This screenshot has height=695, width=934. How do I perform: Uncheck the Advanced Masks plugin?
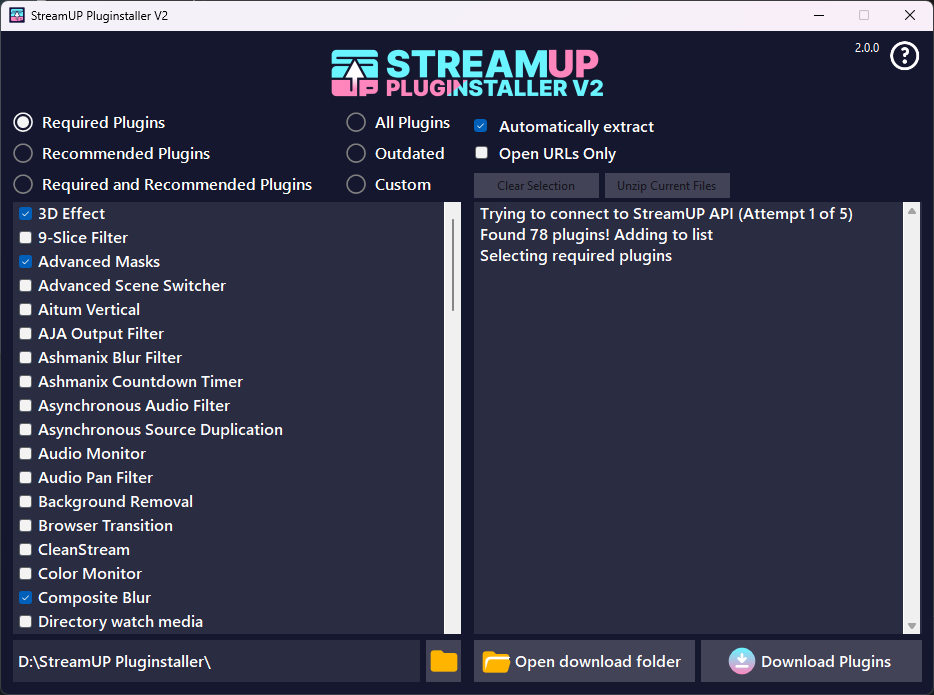point(26,261)
